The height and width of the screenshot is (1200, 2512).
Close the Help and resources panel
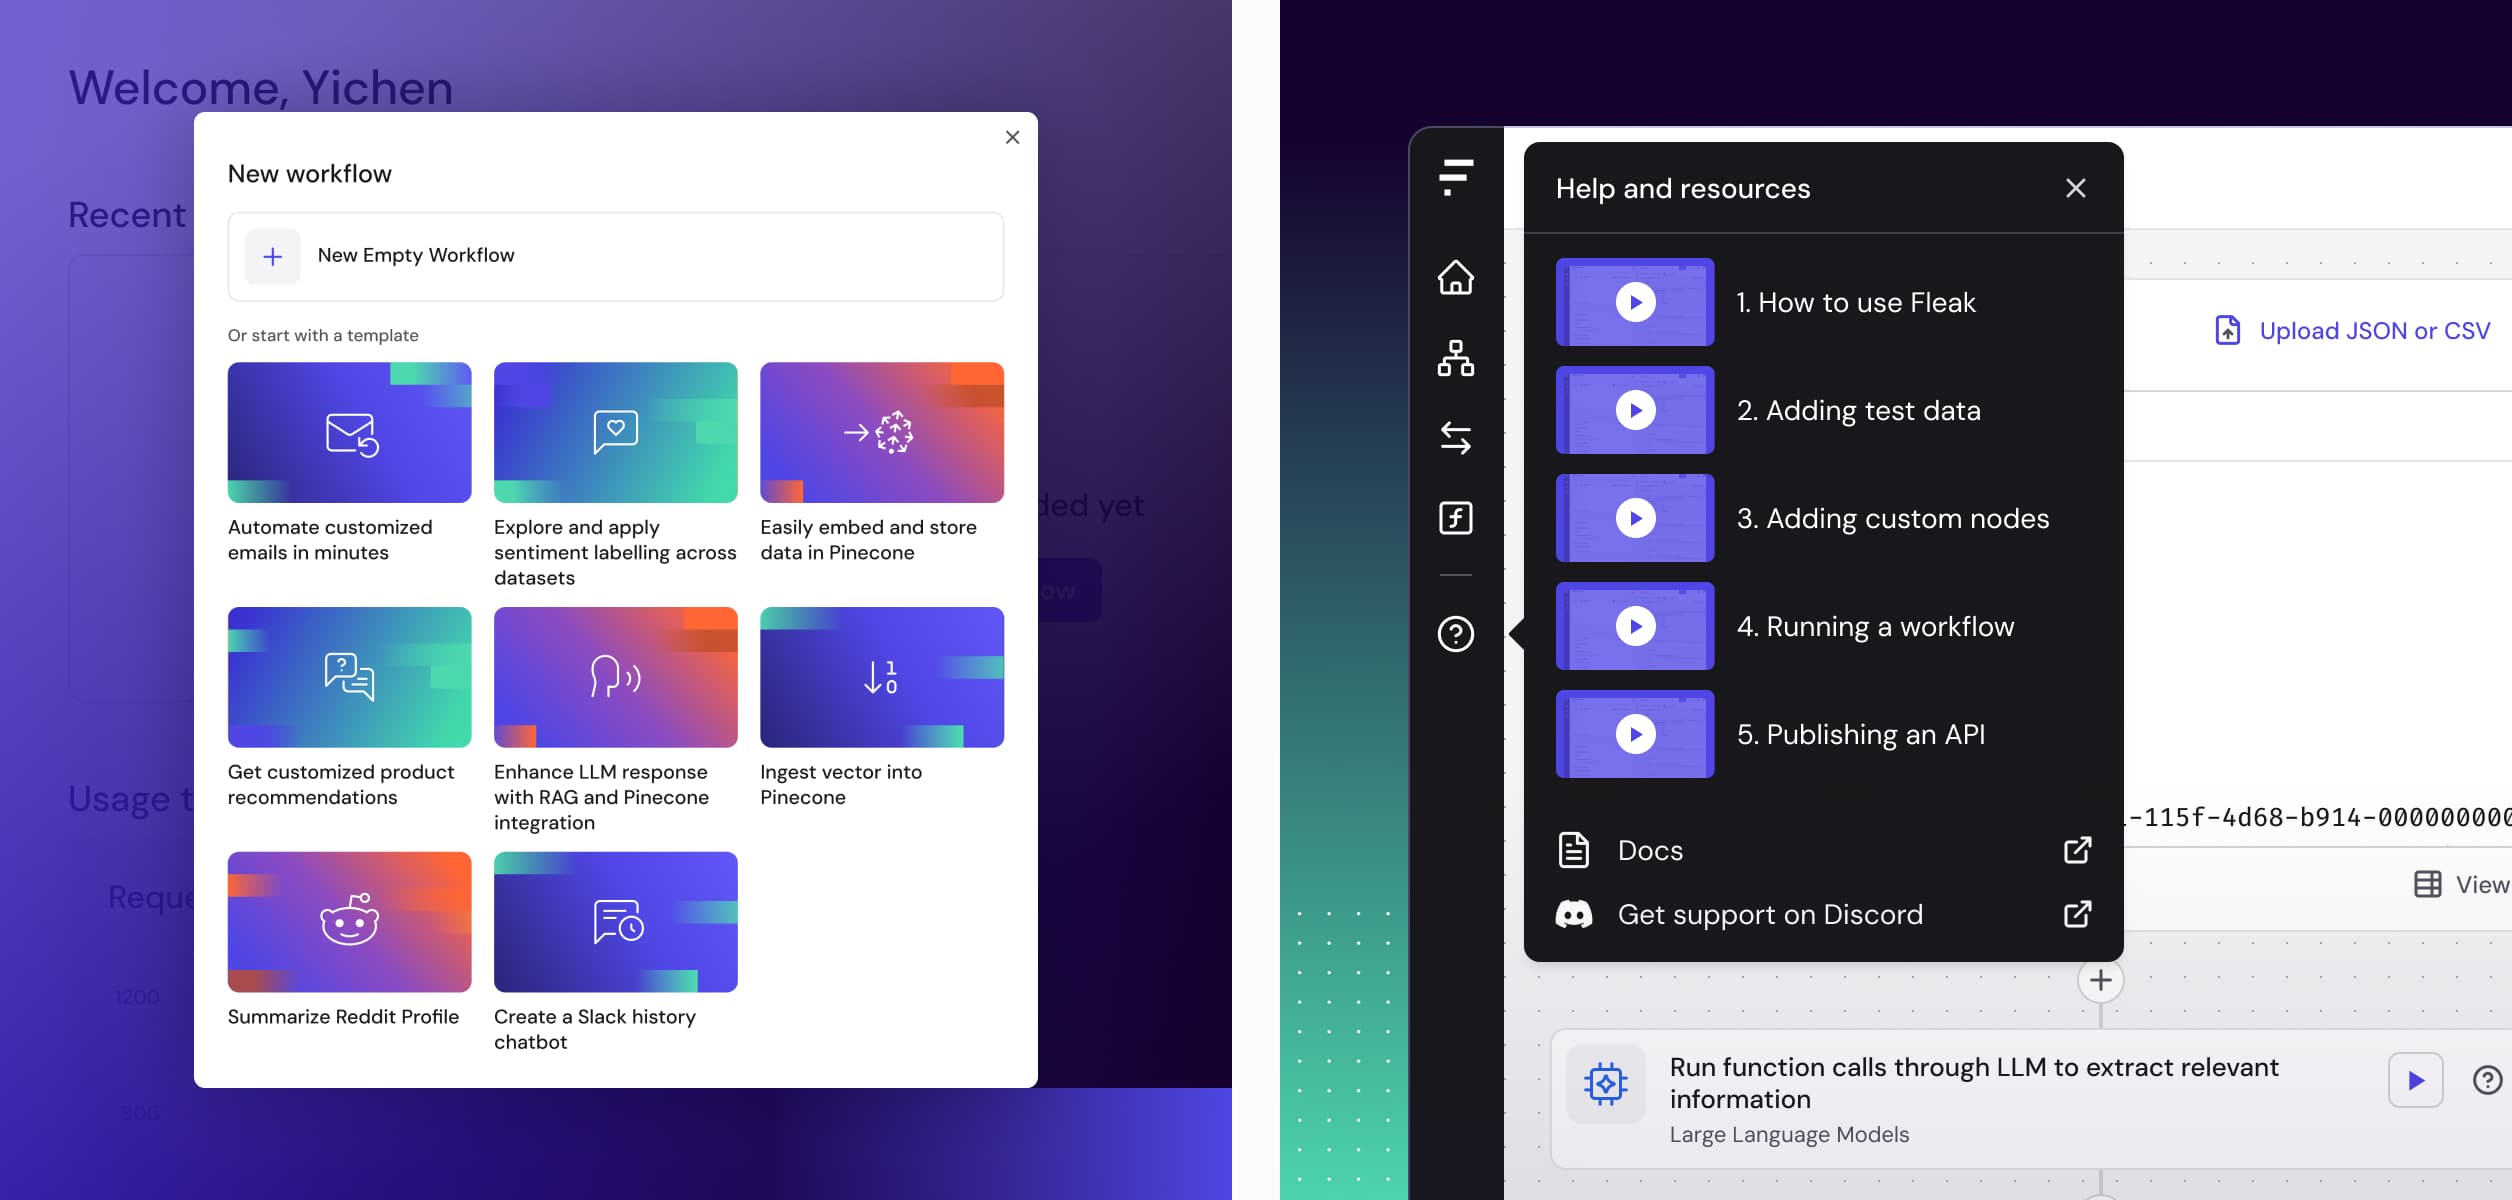2076,187
